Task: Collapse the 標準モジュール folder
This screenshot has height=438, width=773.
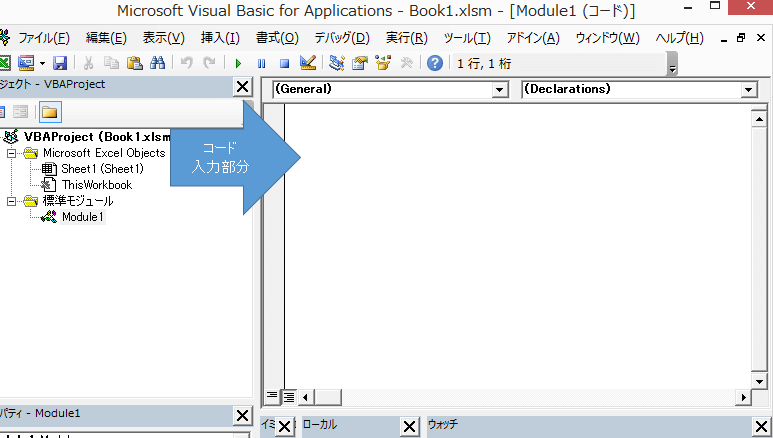Action: click(x=11, y=201)
